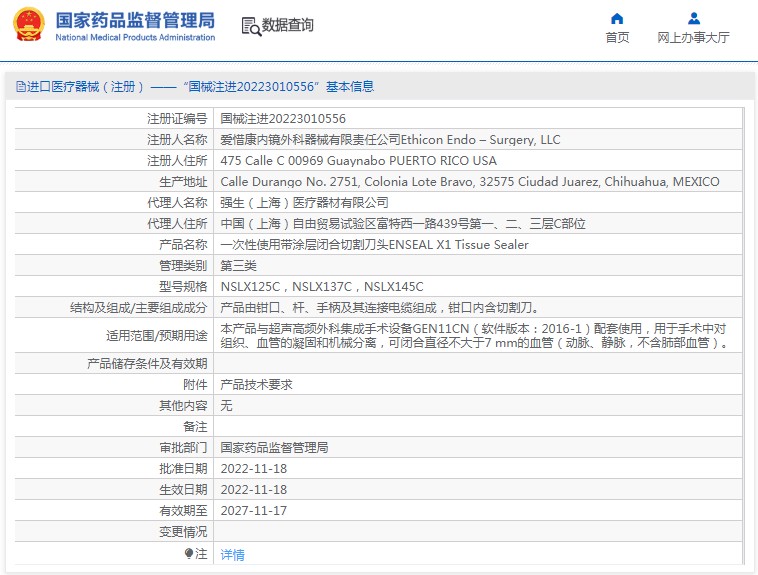Click the 管理类别 label
758x575 pixels.
pyautogui.click(x=183, y=265)
